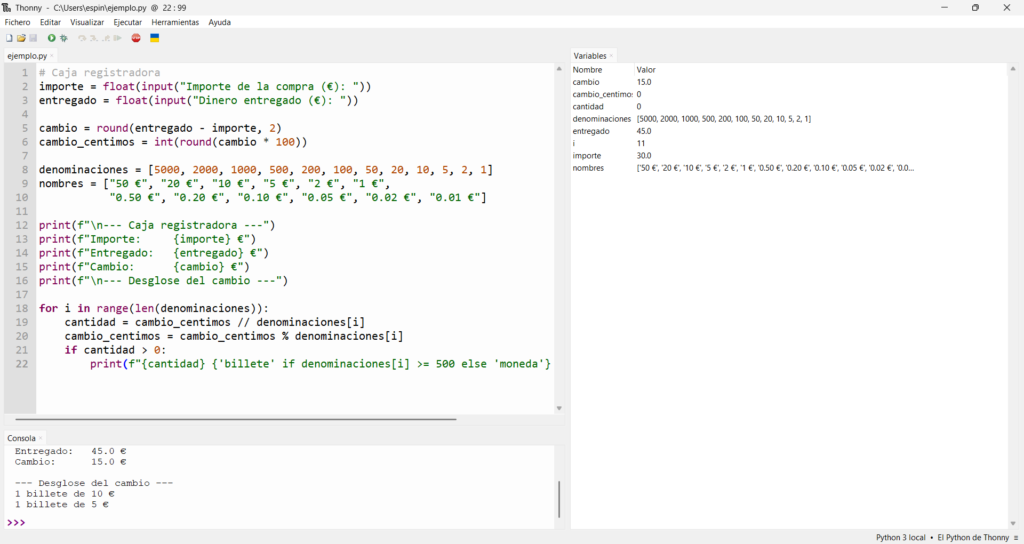Click the Nombre column header

coord(587,70)
